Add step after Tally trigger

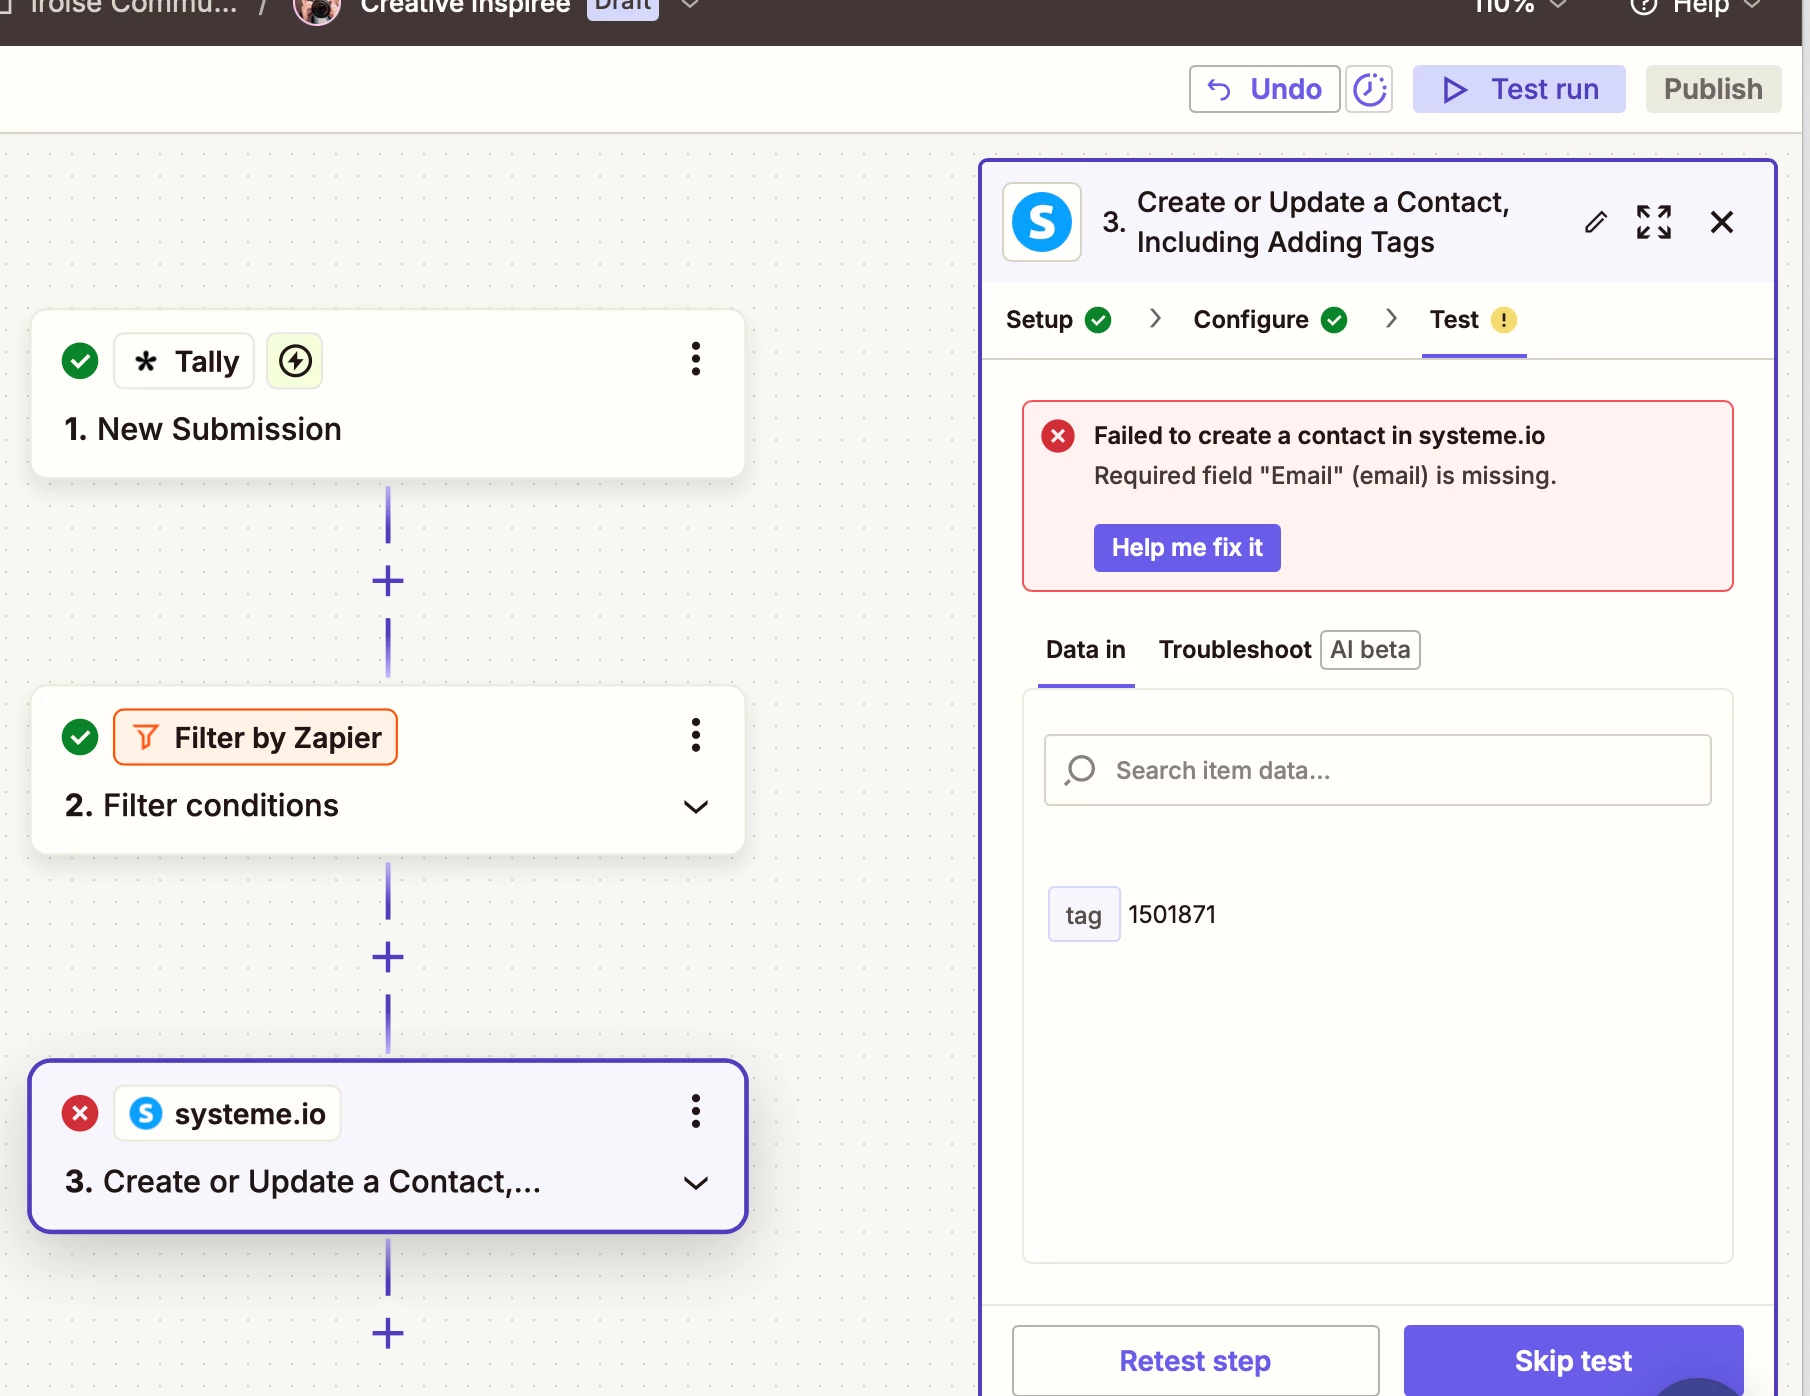(x=388, y=581)
